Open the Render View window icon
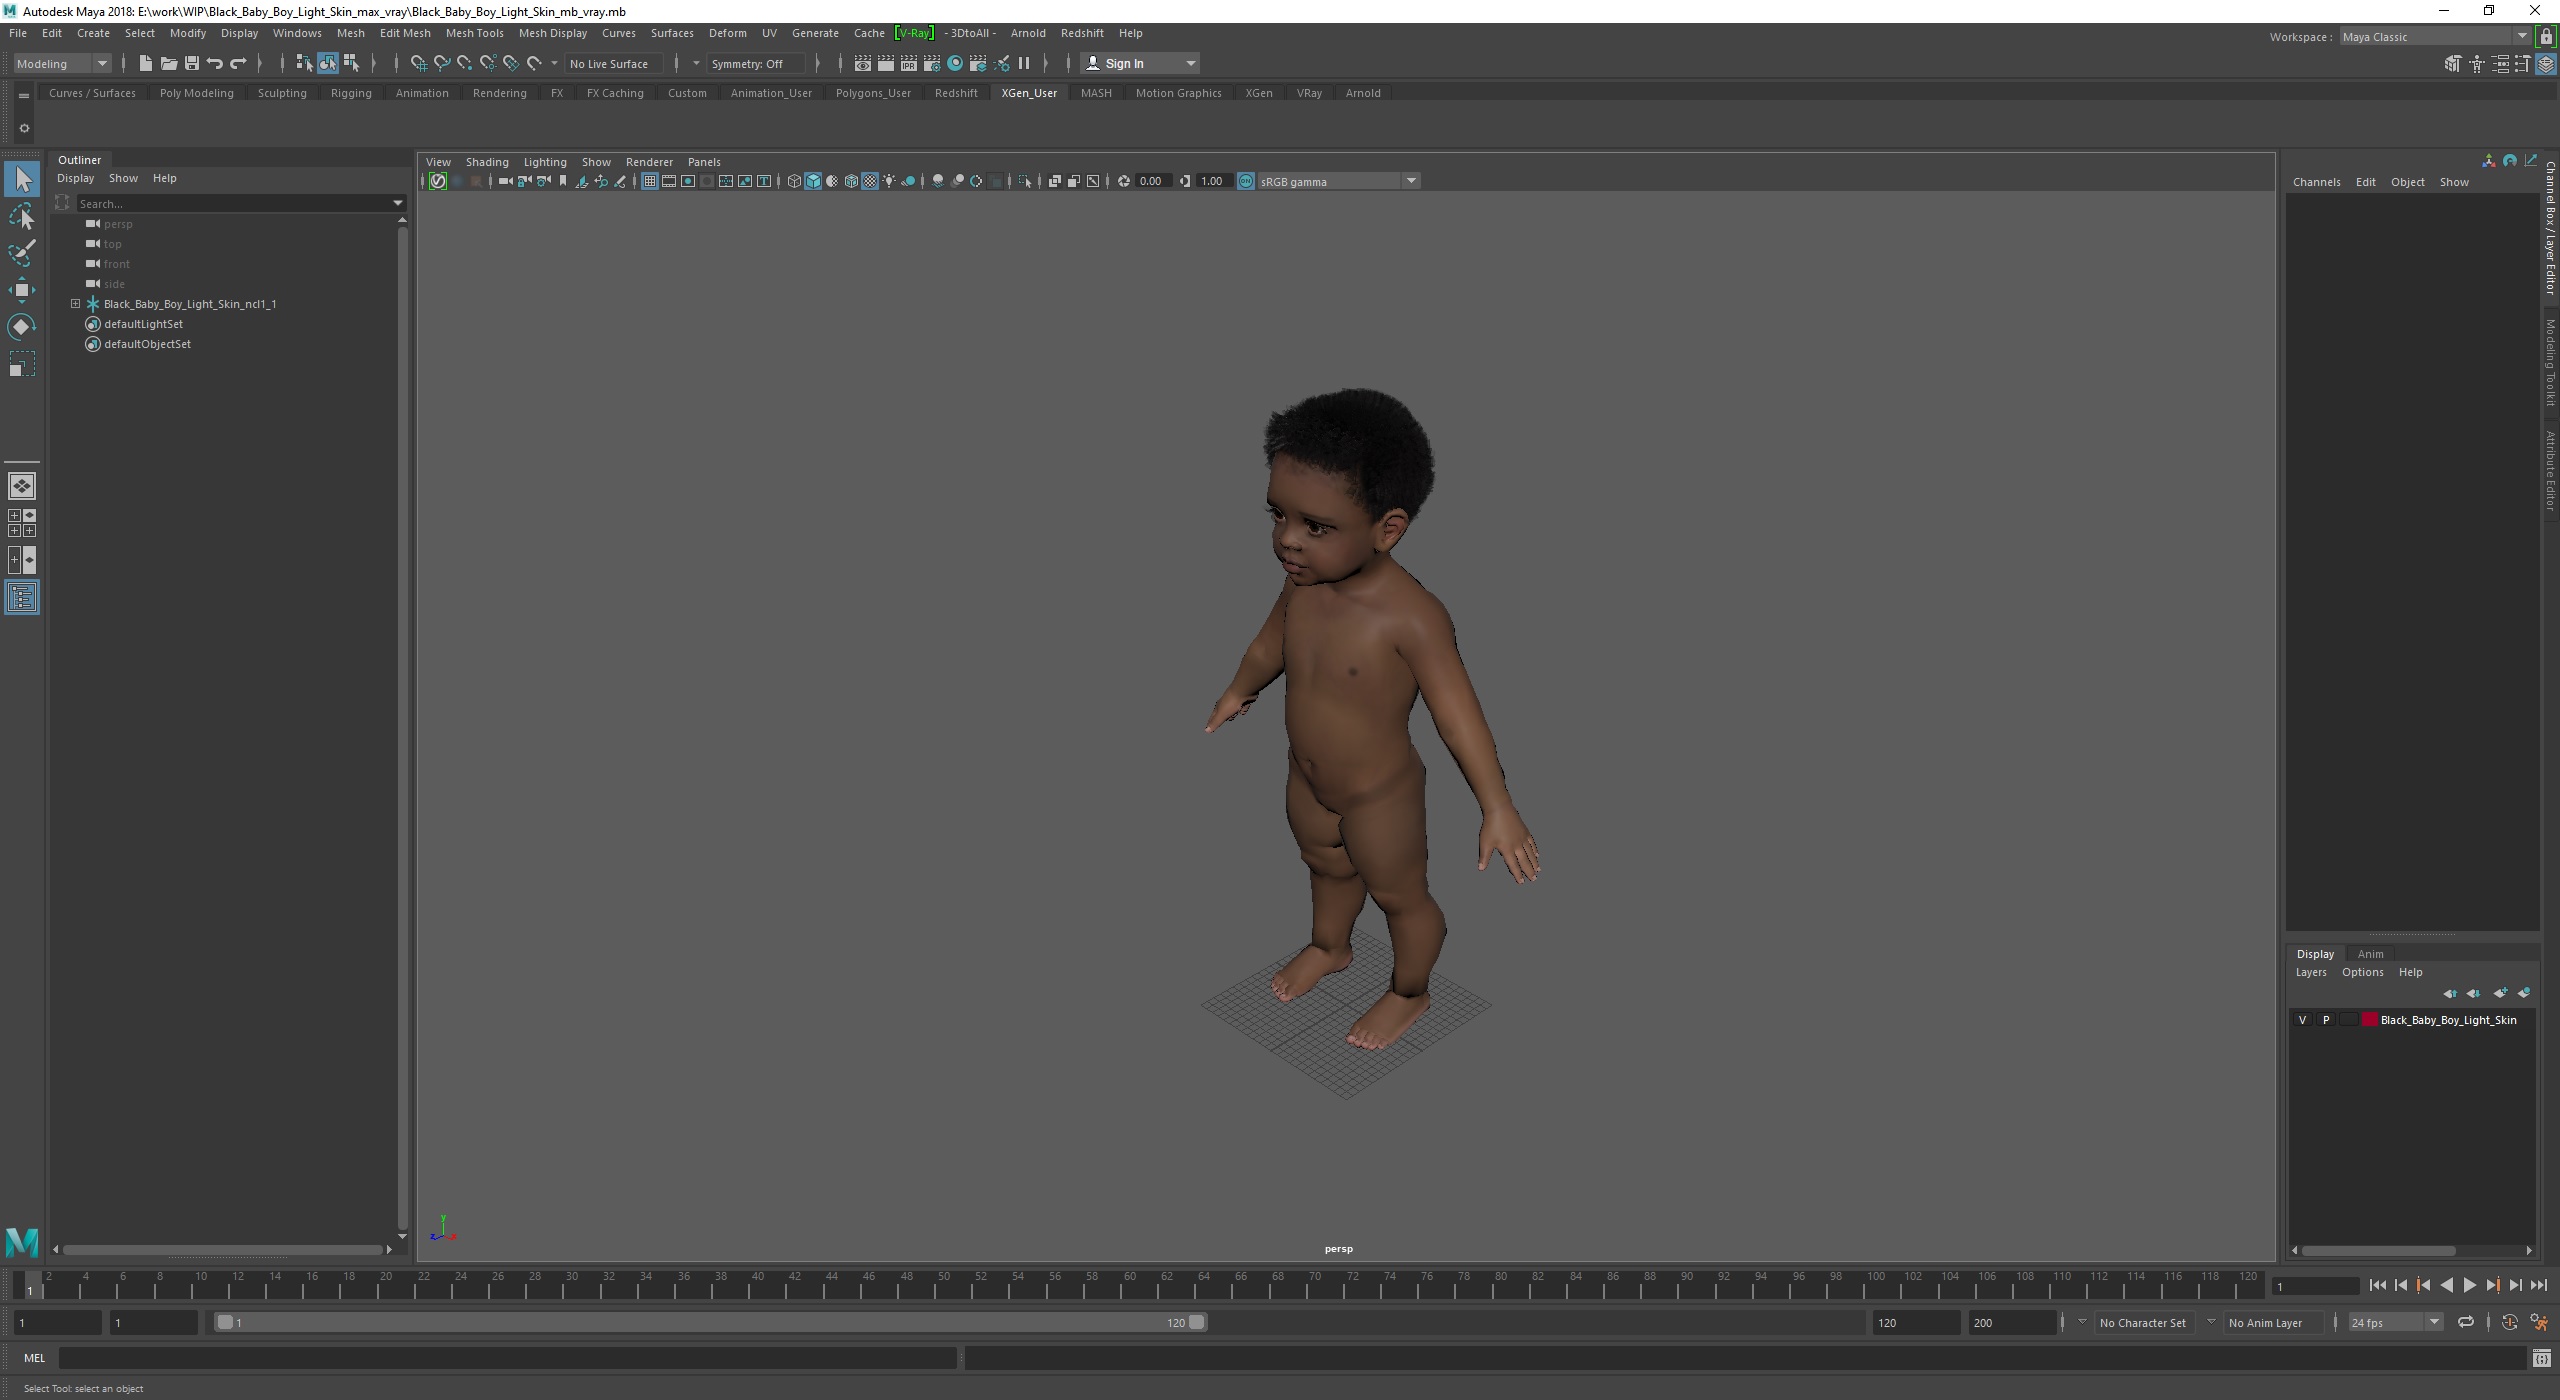 coord(862,63)
